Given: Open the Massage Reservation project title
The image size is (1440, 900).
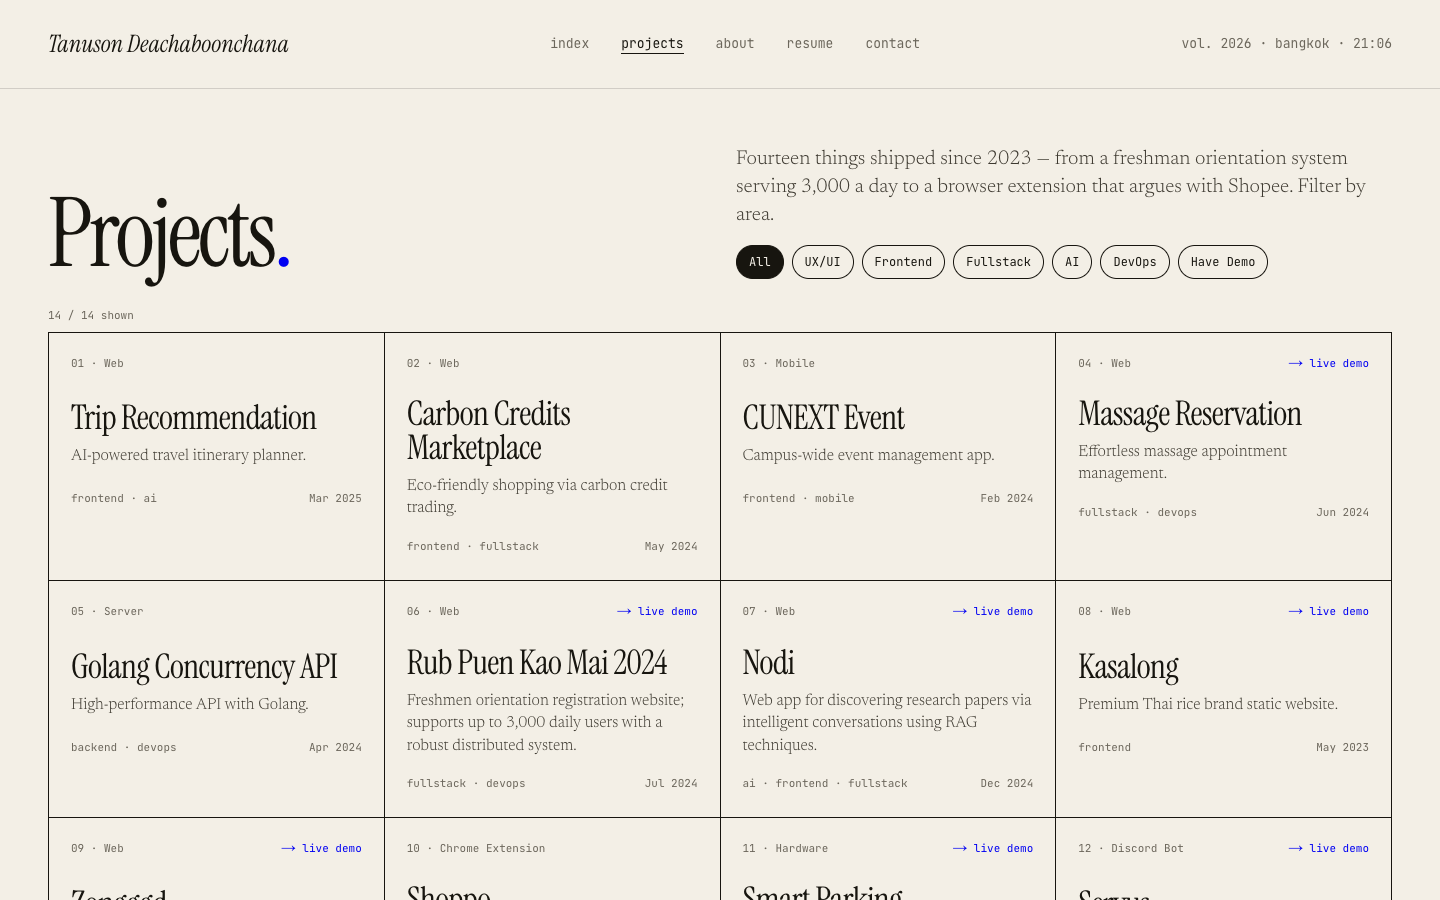Looking at the screenshot, I should tap(1190, 414).
